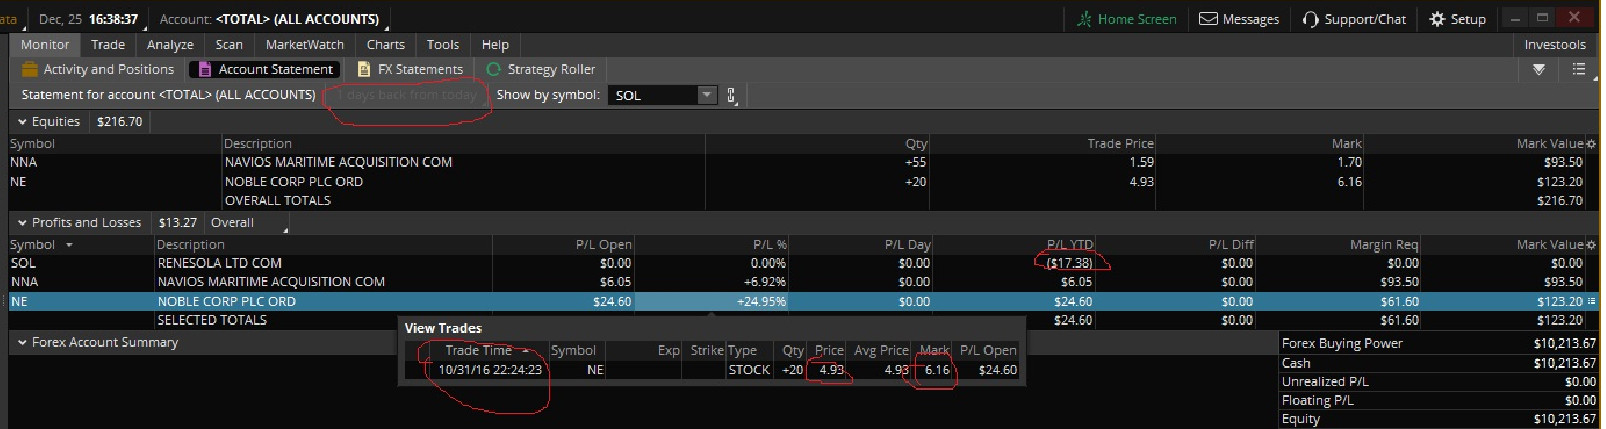Select the highlighted NE NOBLE CORP row

coord(800,301)
